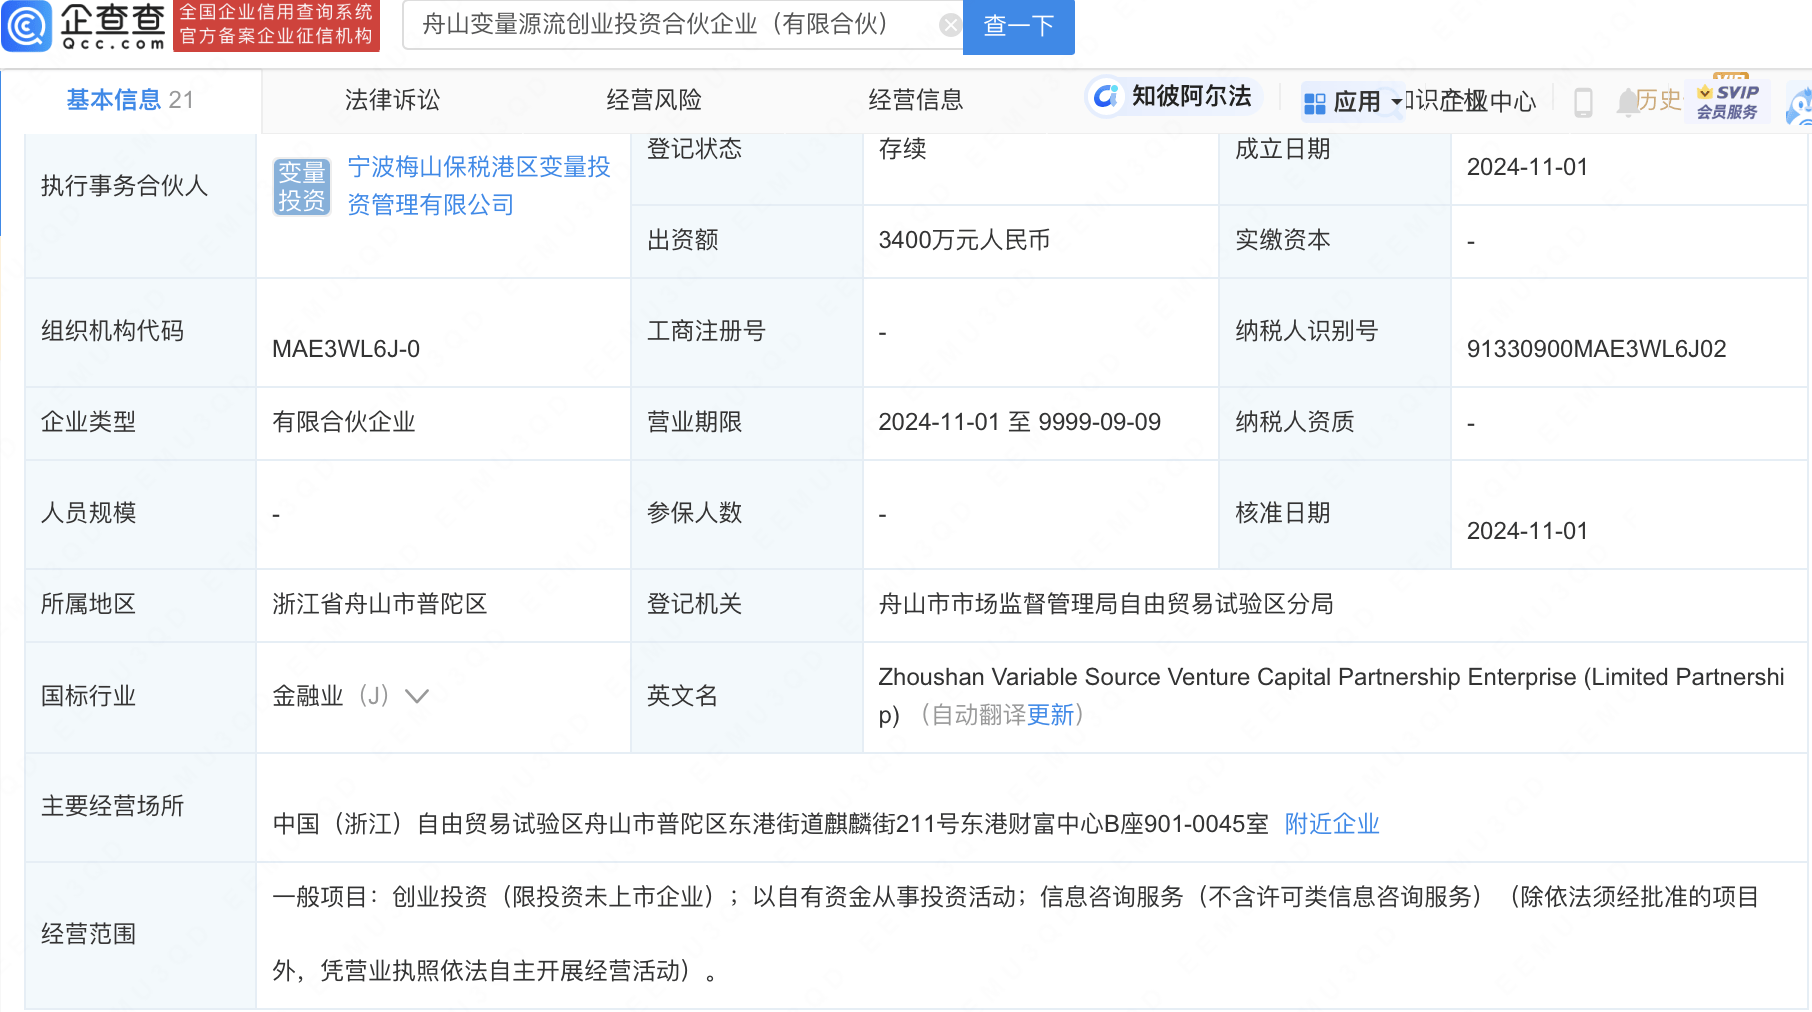Click the 变量投资 company logo thumbnail

point(301,186)
